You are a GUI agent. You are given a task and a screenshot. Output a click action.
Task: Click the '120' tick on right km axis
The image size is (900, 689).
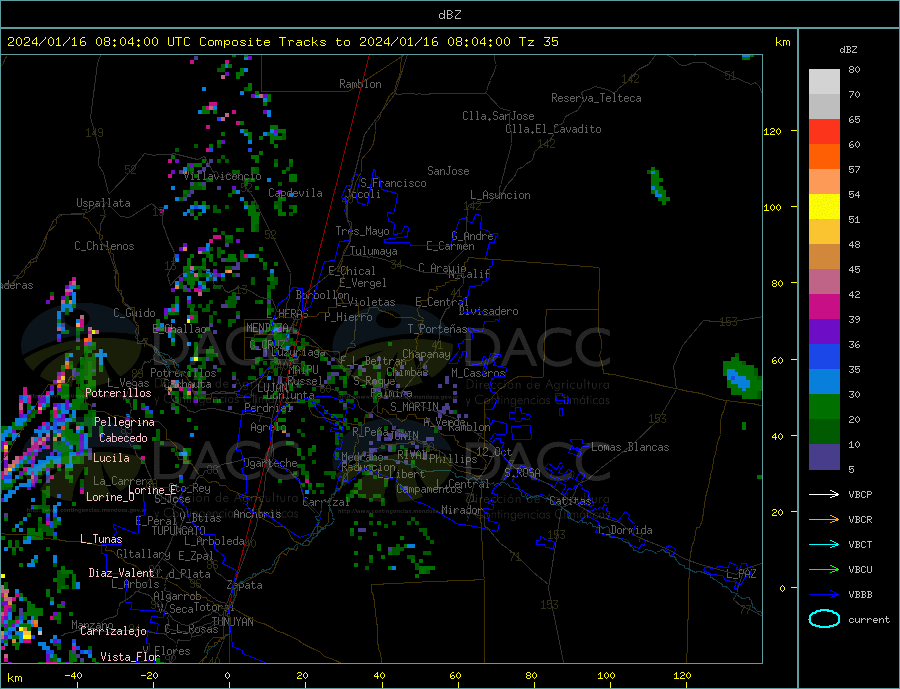coord(772,131)
